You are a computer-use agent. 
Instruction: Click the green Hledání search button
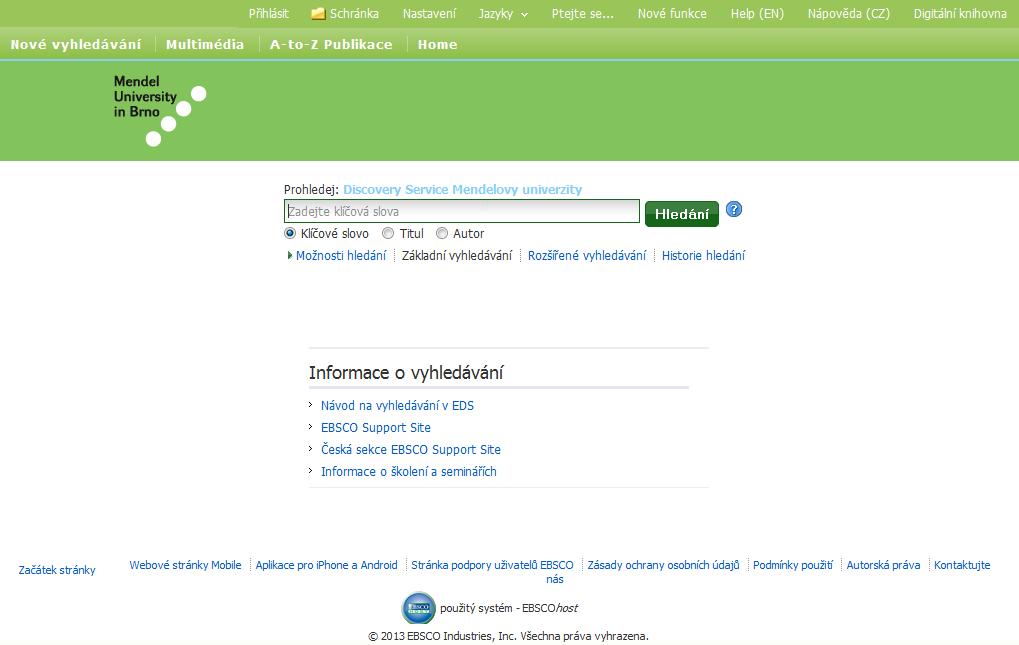coord(682,214)
